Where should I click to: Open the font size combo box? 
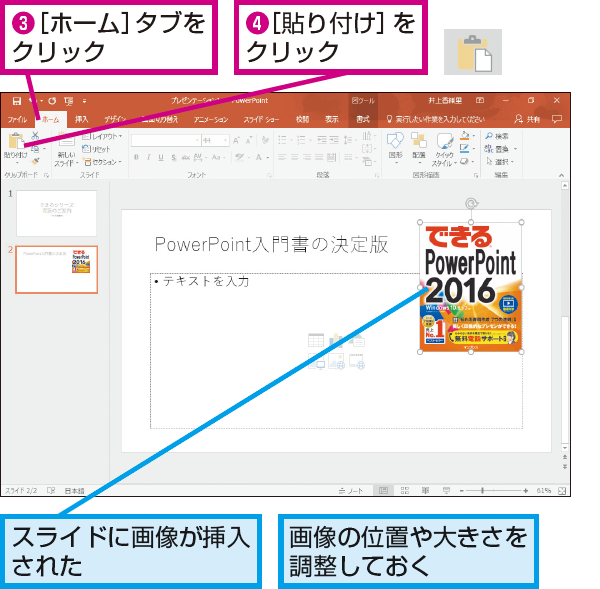click(215, 140)
